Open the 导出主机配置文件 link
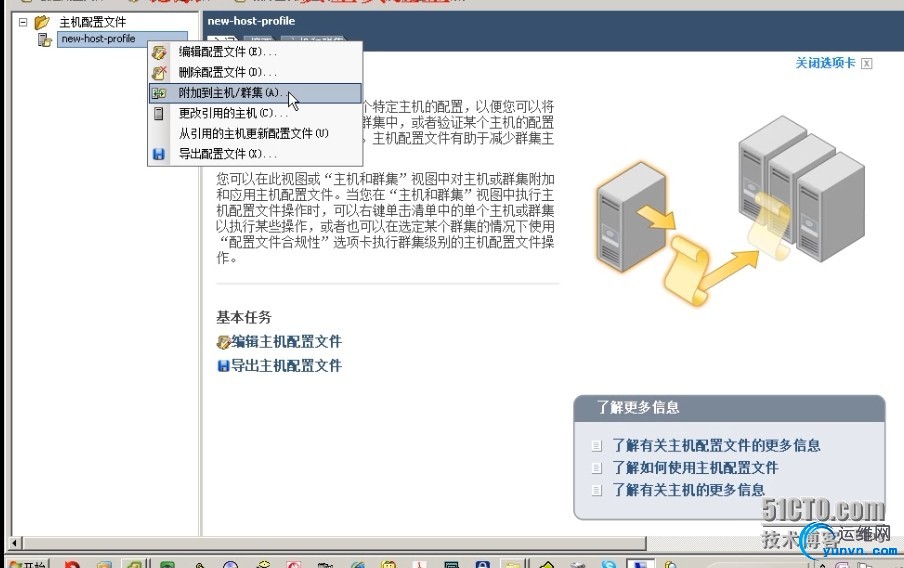The width and height of the screenshot is (904, 568). point(287,366)
